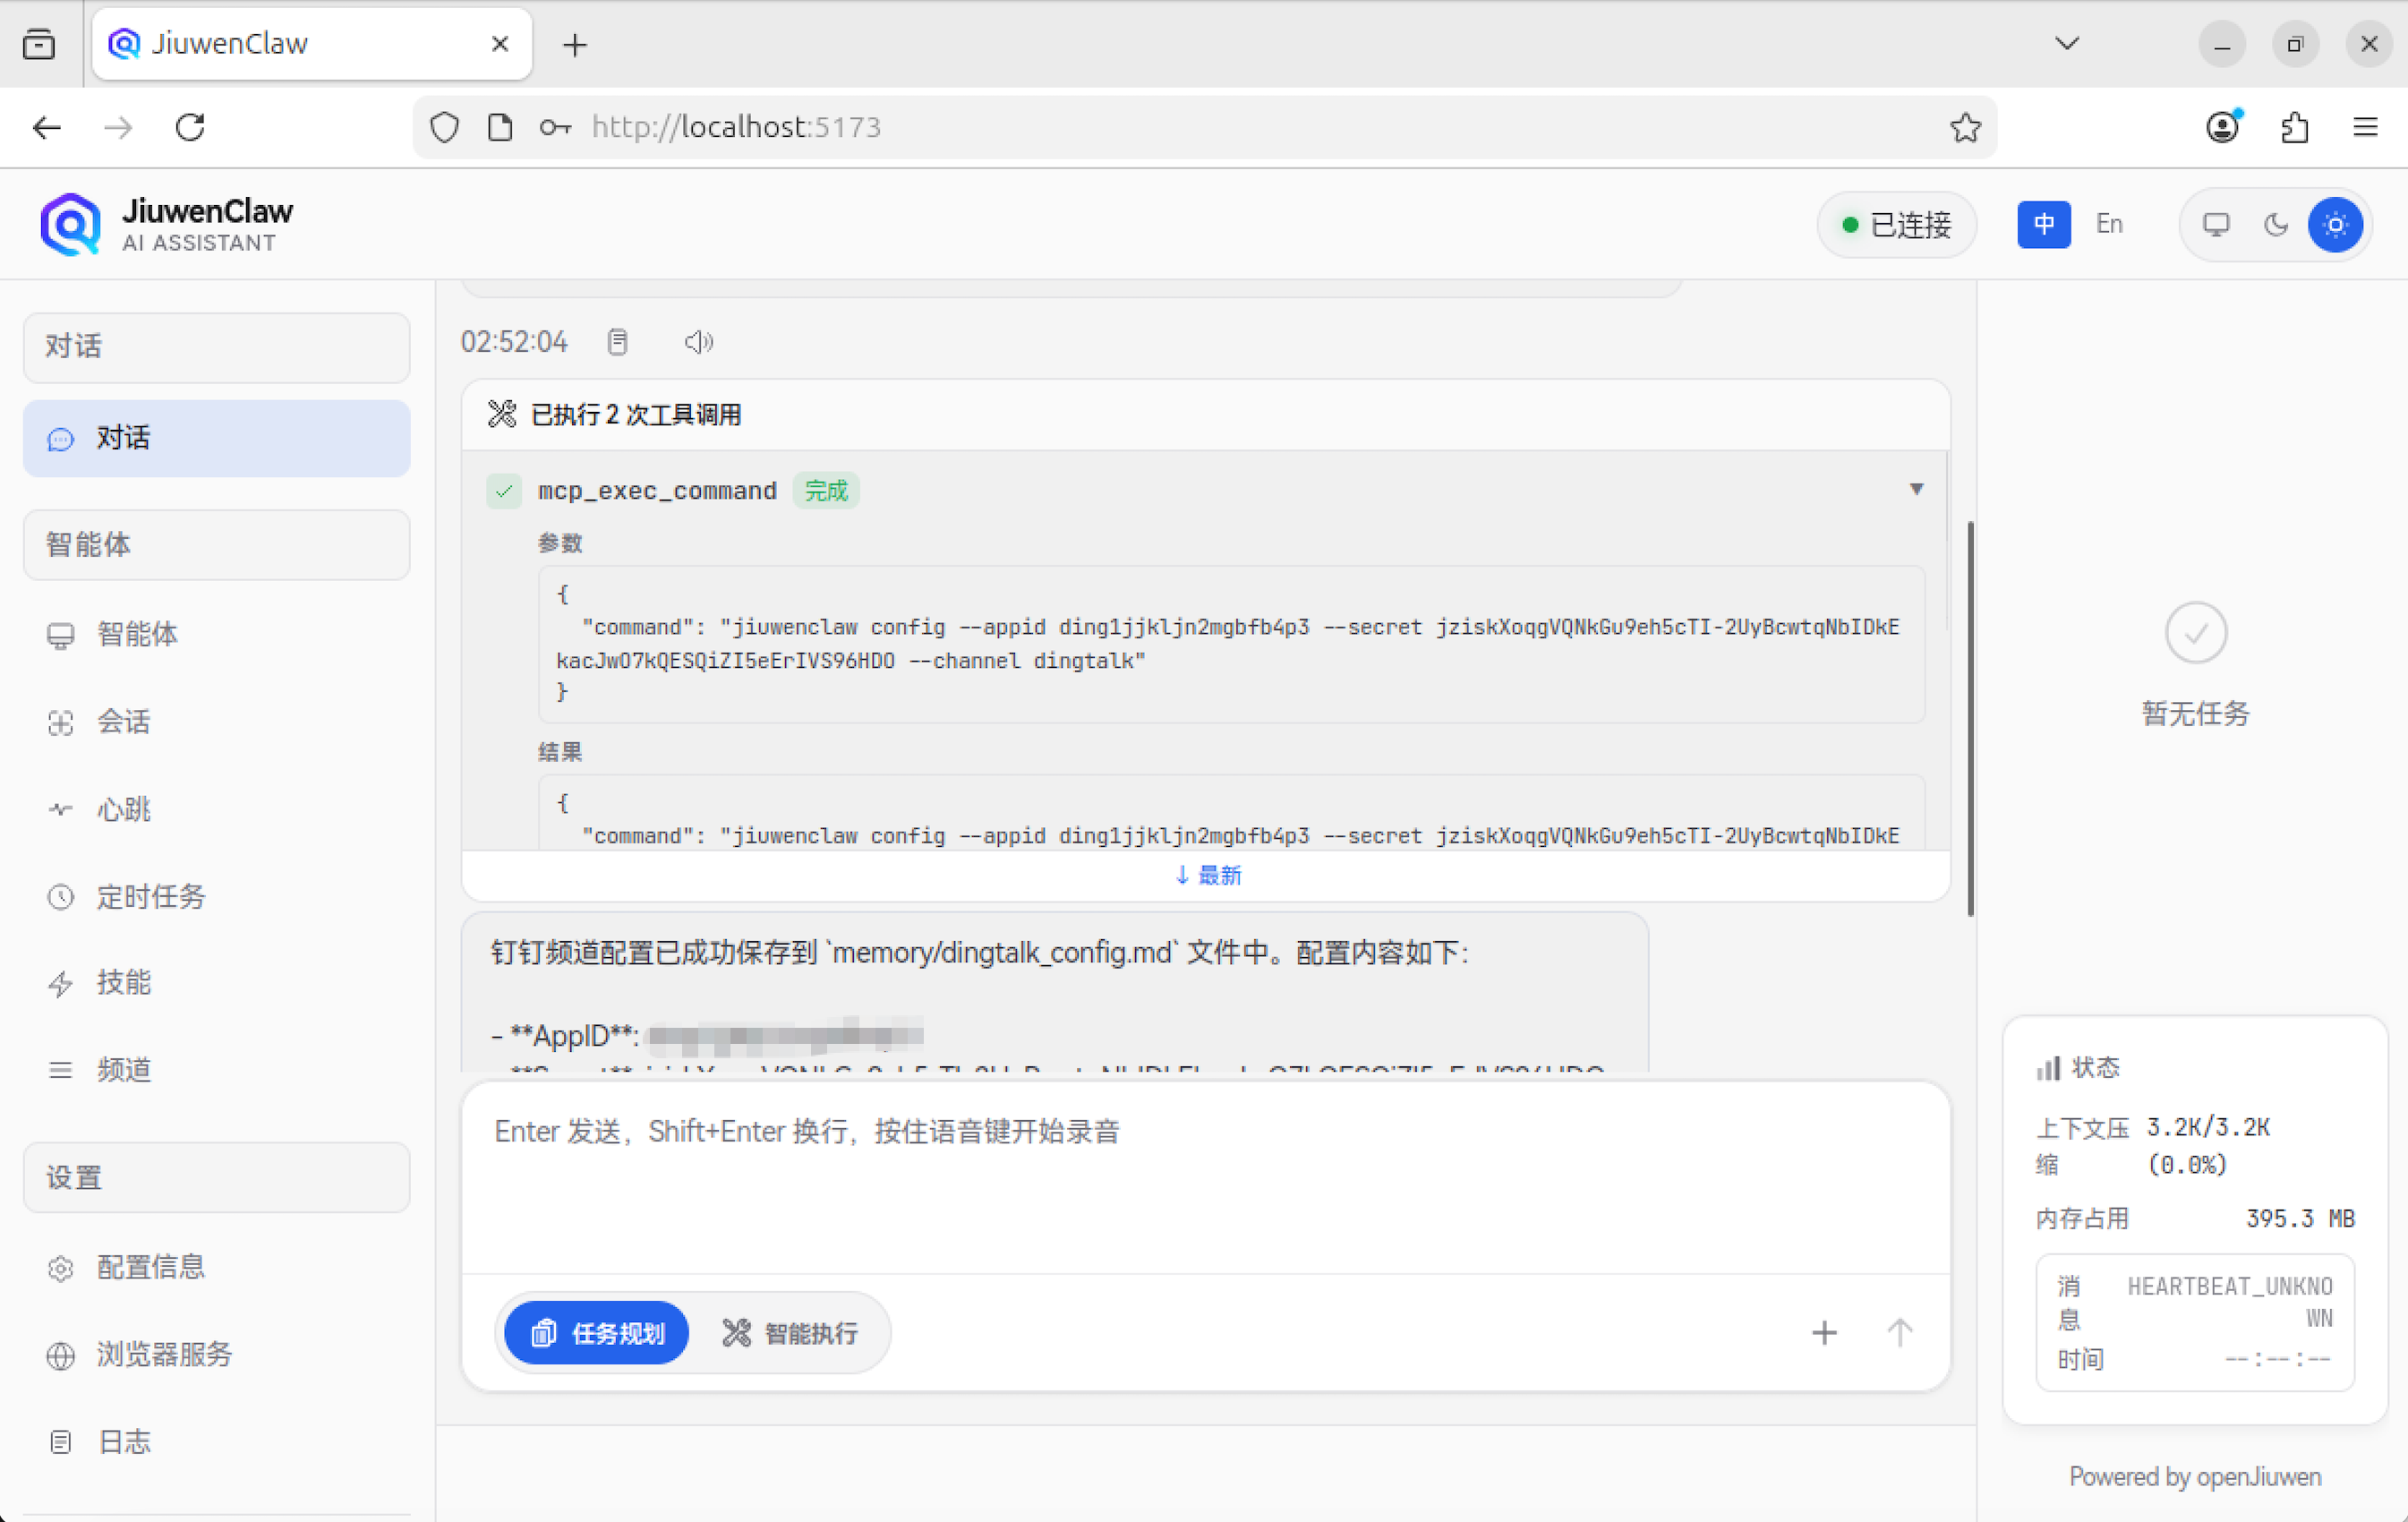Collapse the mcp_exec_command tool call details

[1917, 490]
